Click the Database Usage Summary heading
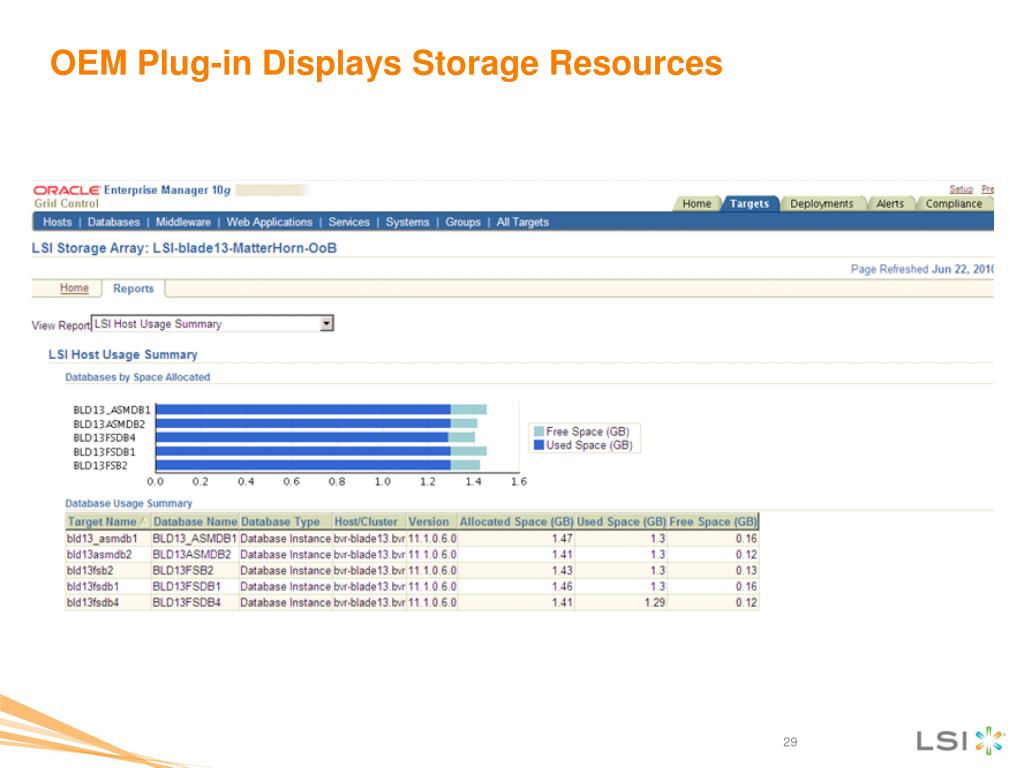 coord(129,504)
